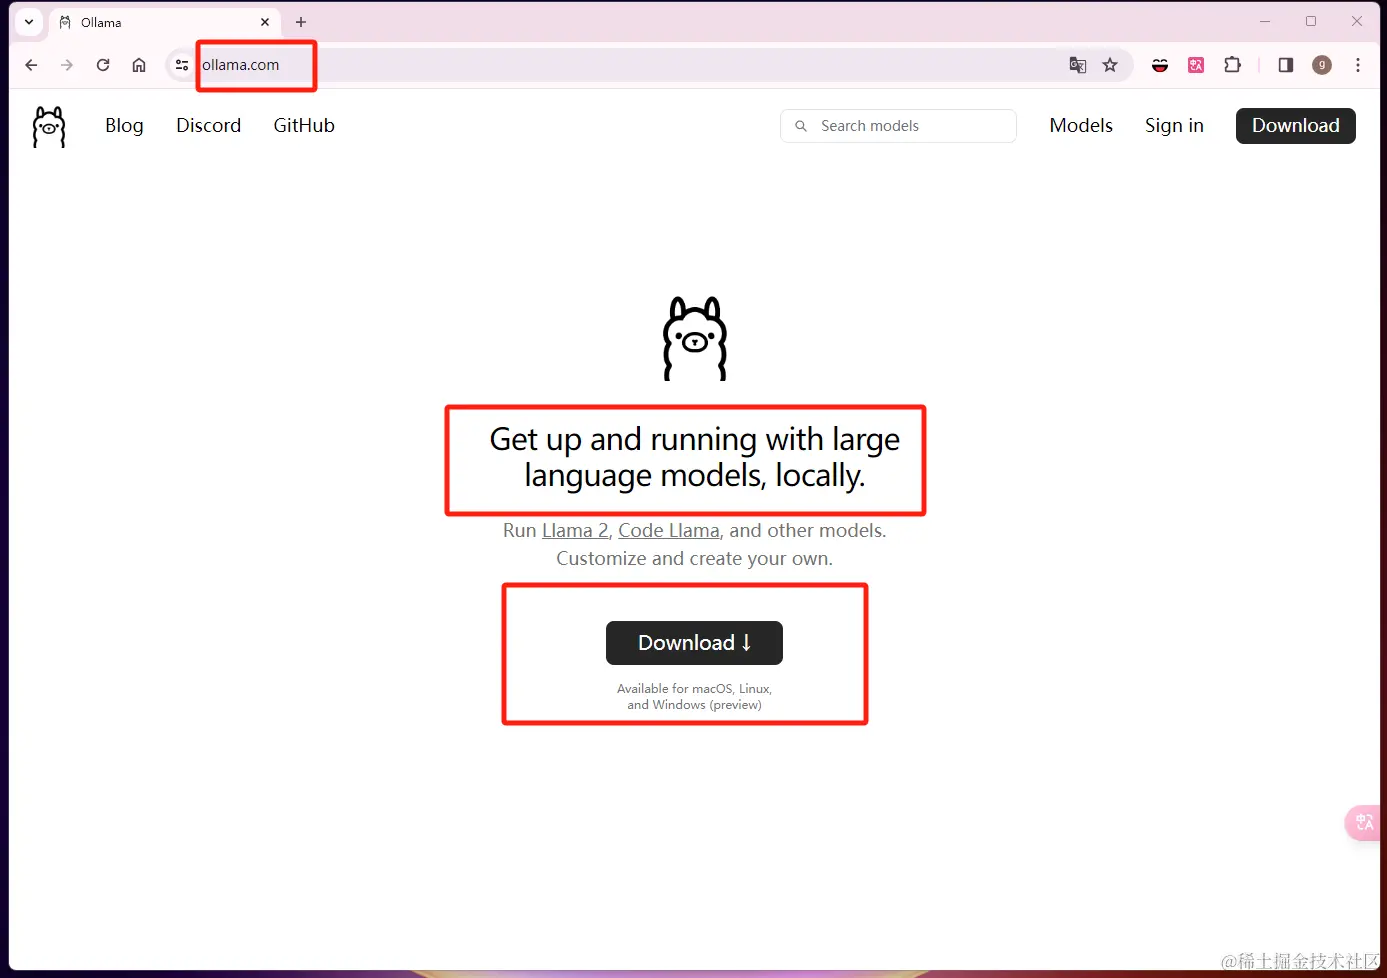
Task: Focus the Search models field
Action: tap(898, 126)
